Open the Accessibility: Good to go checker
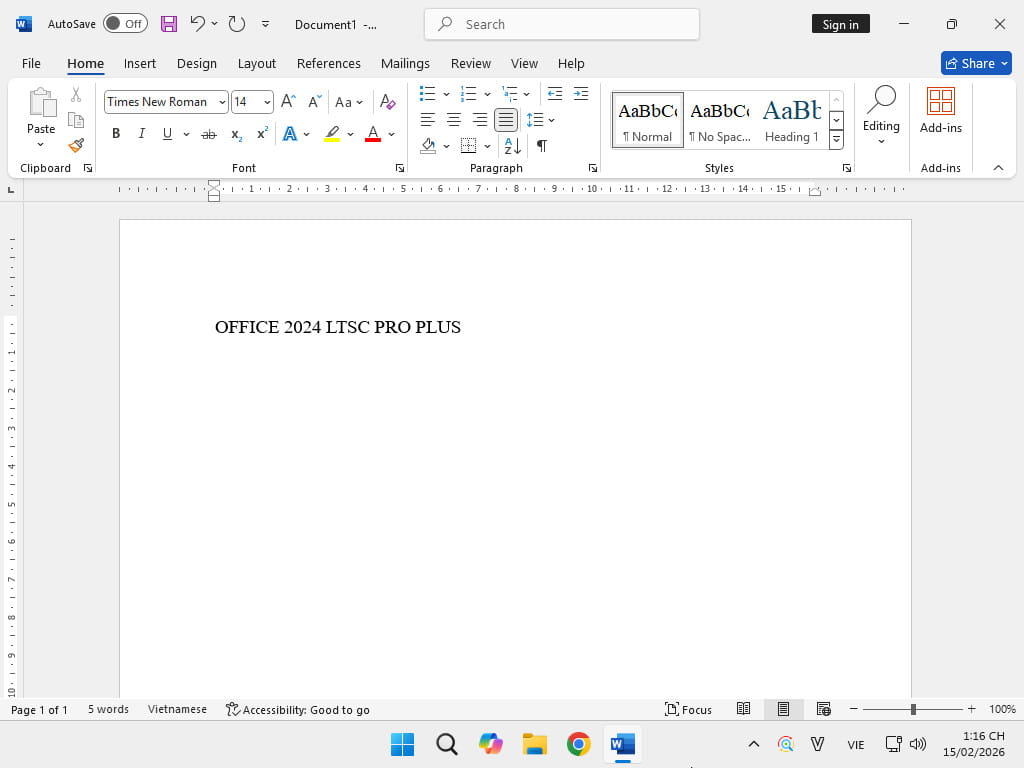The width and height of the screenshot is (1024, 768). click(298, 709)
